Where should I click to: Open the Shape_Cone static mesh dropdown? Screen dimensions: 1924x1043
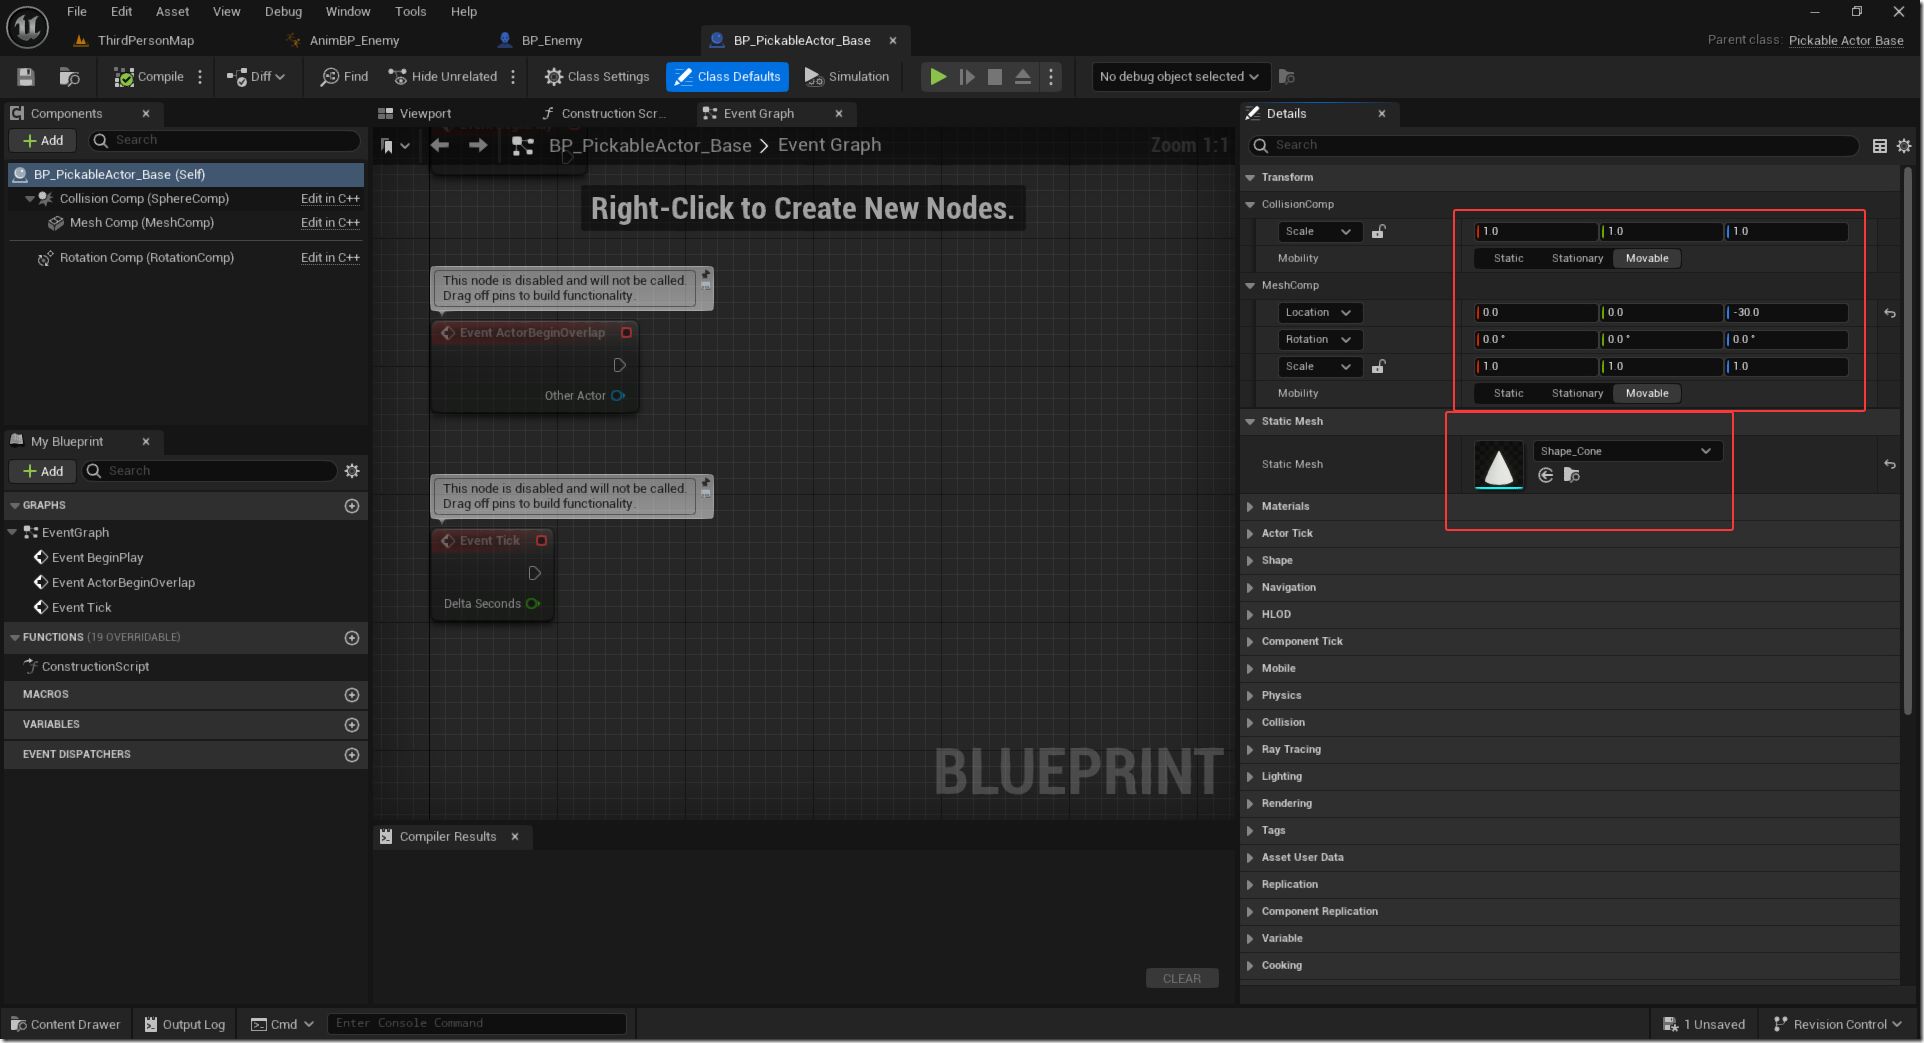click(x=1627, y=451)
